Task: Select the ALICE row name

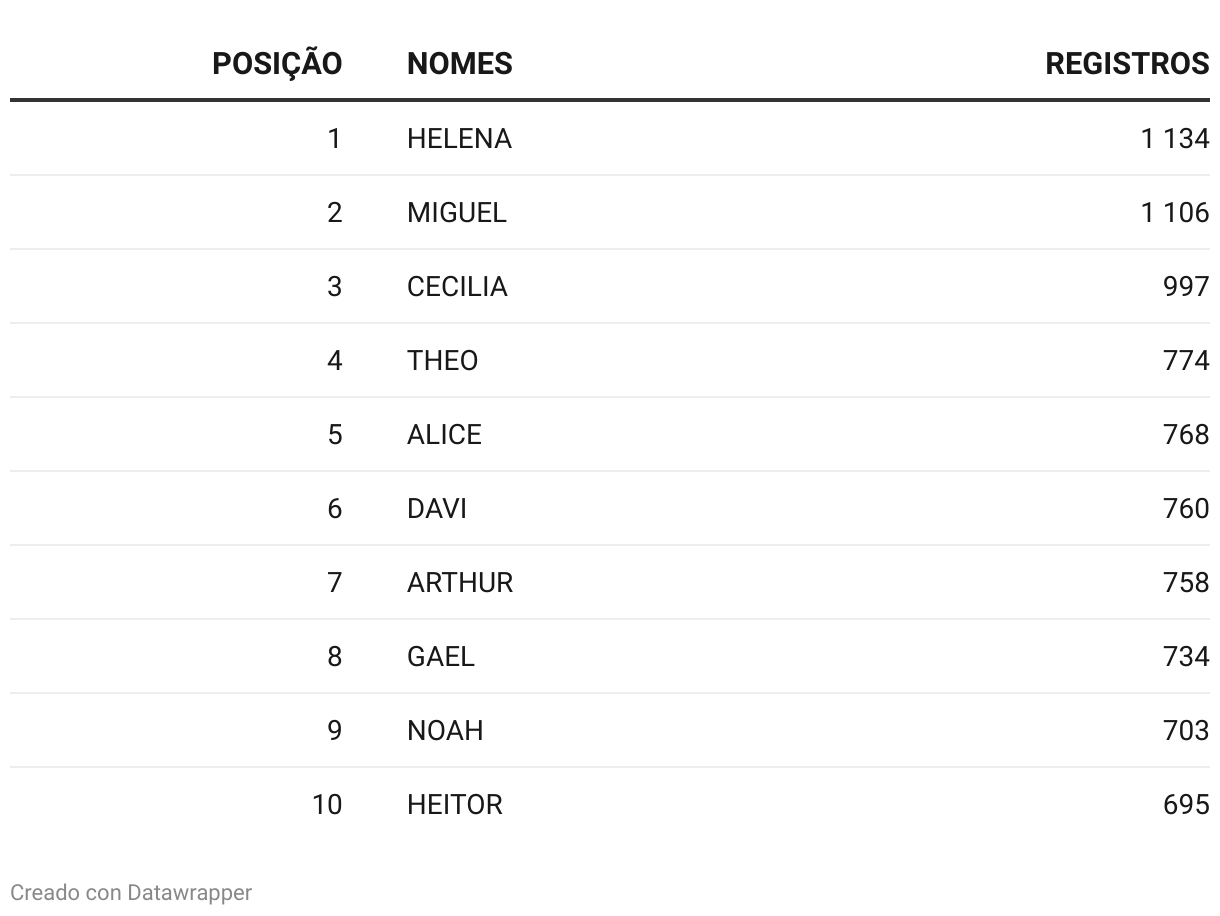Action: pyautogui.click(x=444, y=435)
